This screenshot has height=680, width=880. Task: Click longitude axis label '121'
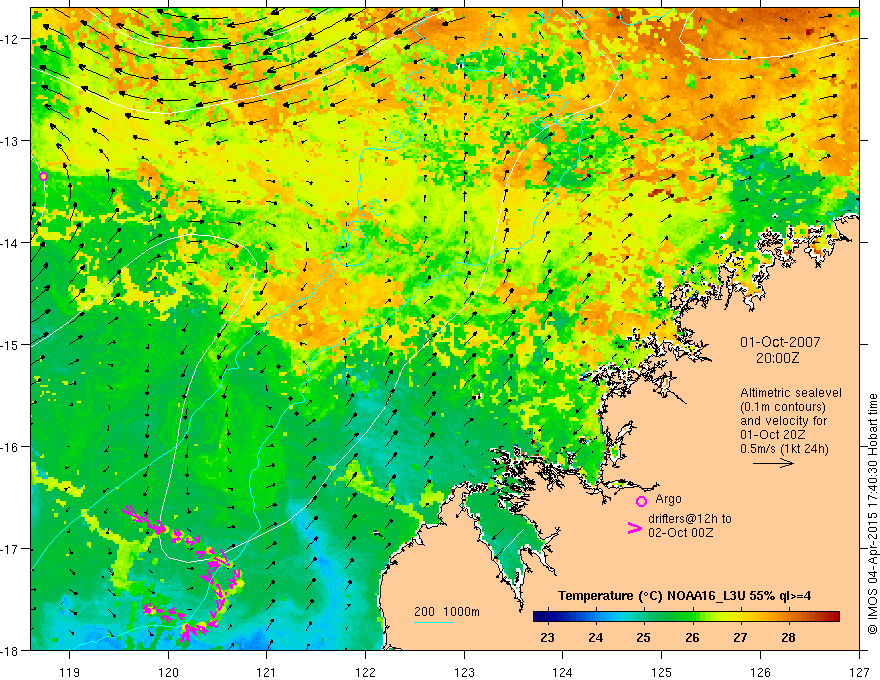267,672
